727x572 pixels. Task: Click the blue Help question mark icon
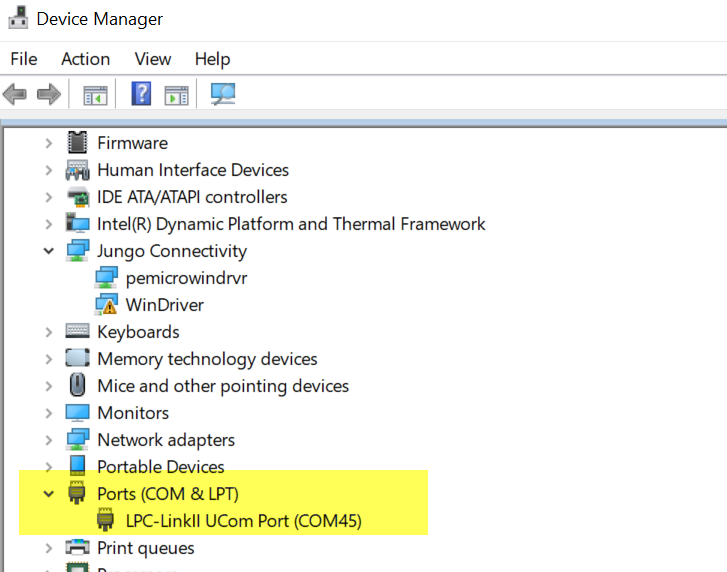[x=141, y=95]
